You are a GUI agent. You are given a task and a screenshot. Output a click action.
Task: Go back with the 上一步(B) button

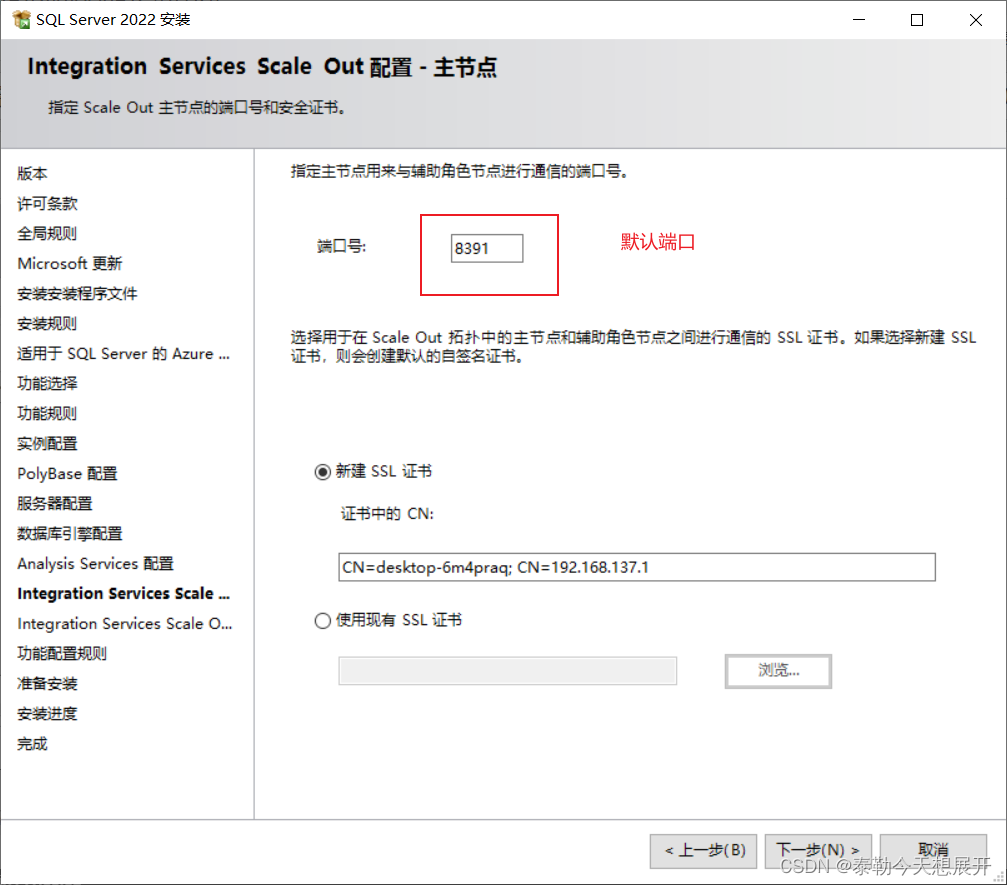pos(703,851)
